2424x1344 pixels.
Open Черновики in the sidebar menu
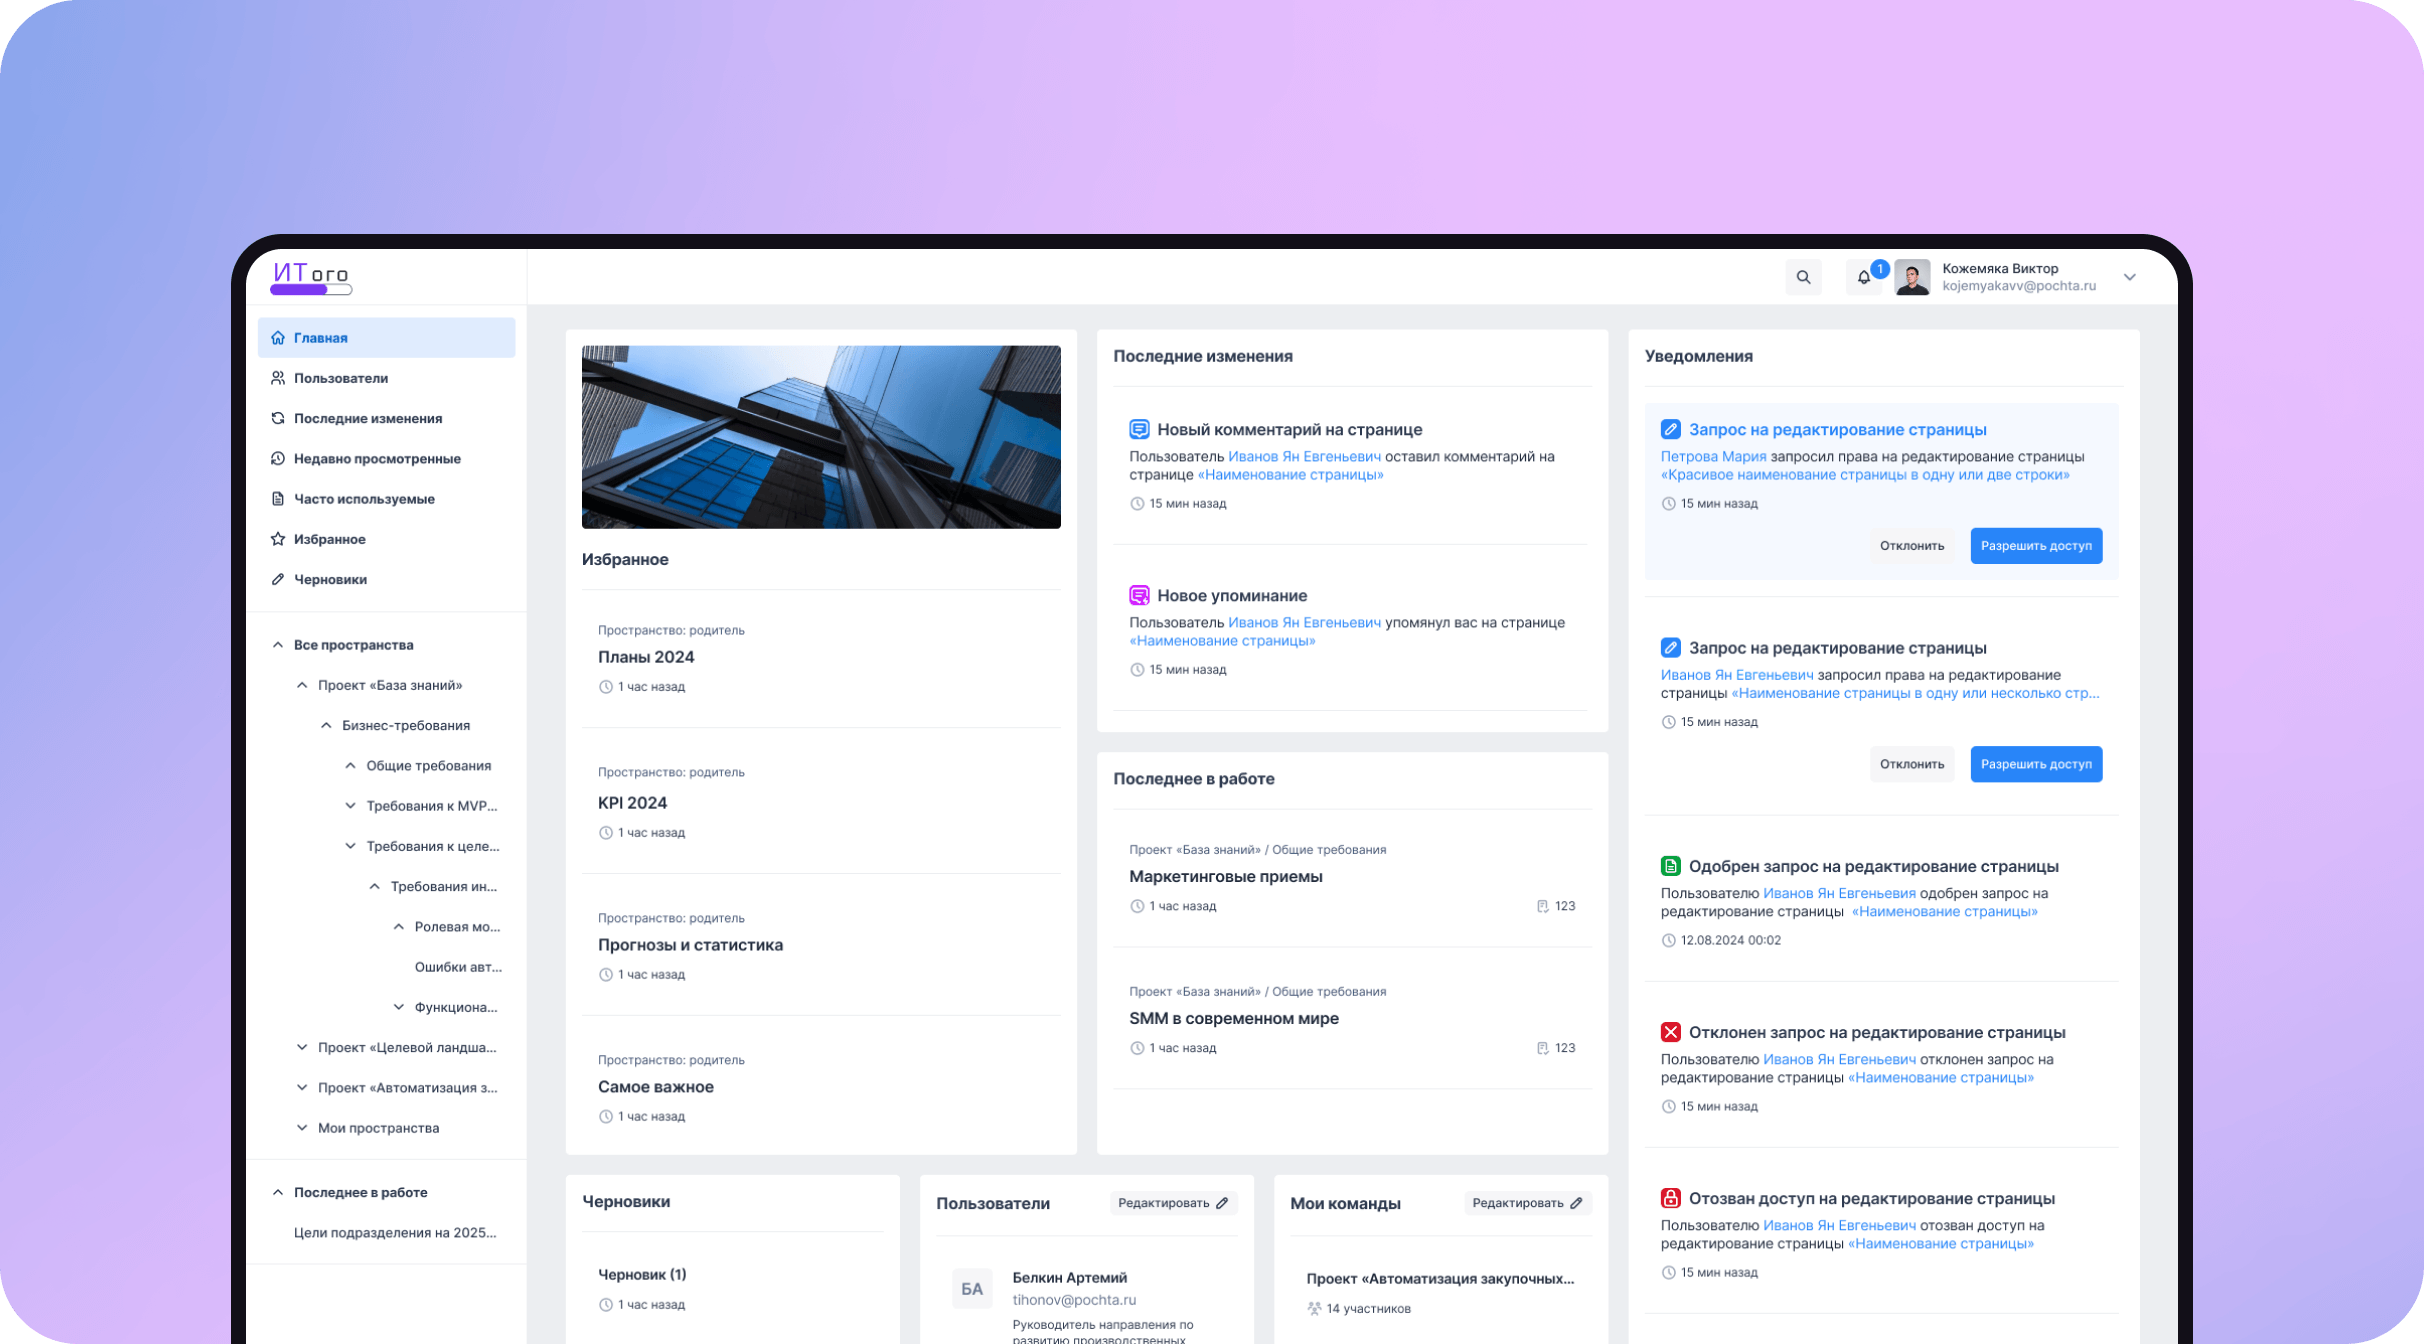(330, 579)
